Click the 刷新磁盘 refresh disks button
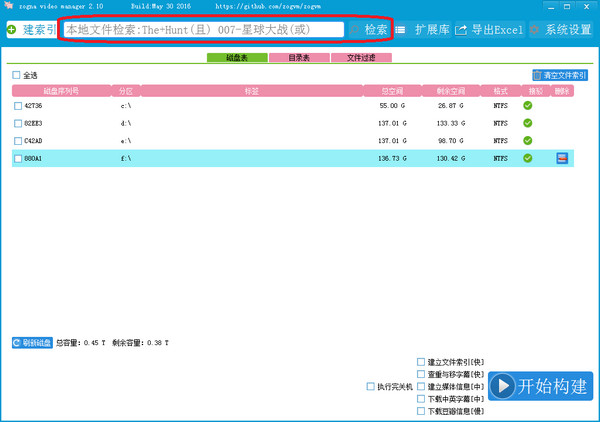Image resolution: width=600 pixels, height=422 pixels. 32,342
